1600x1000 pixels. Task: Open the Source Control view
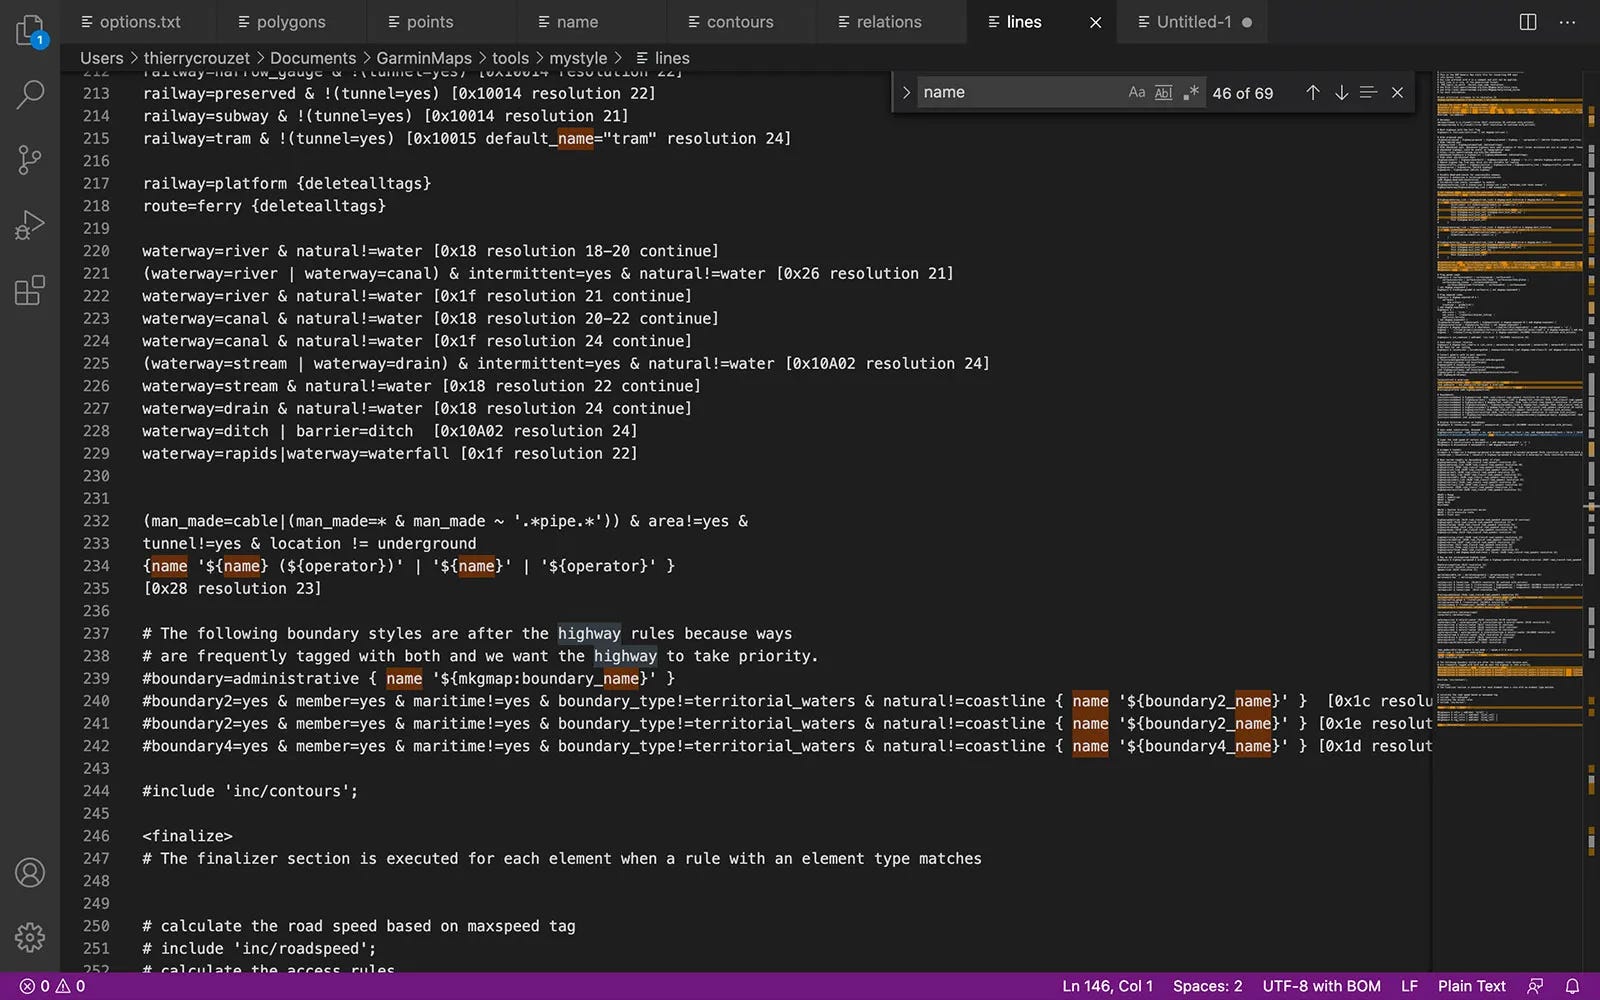(30, 160)
